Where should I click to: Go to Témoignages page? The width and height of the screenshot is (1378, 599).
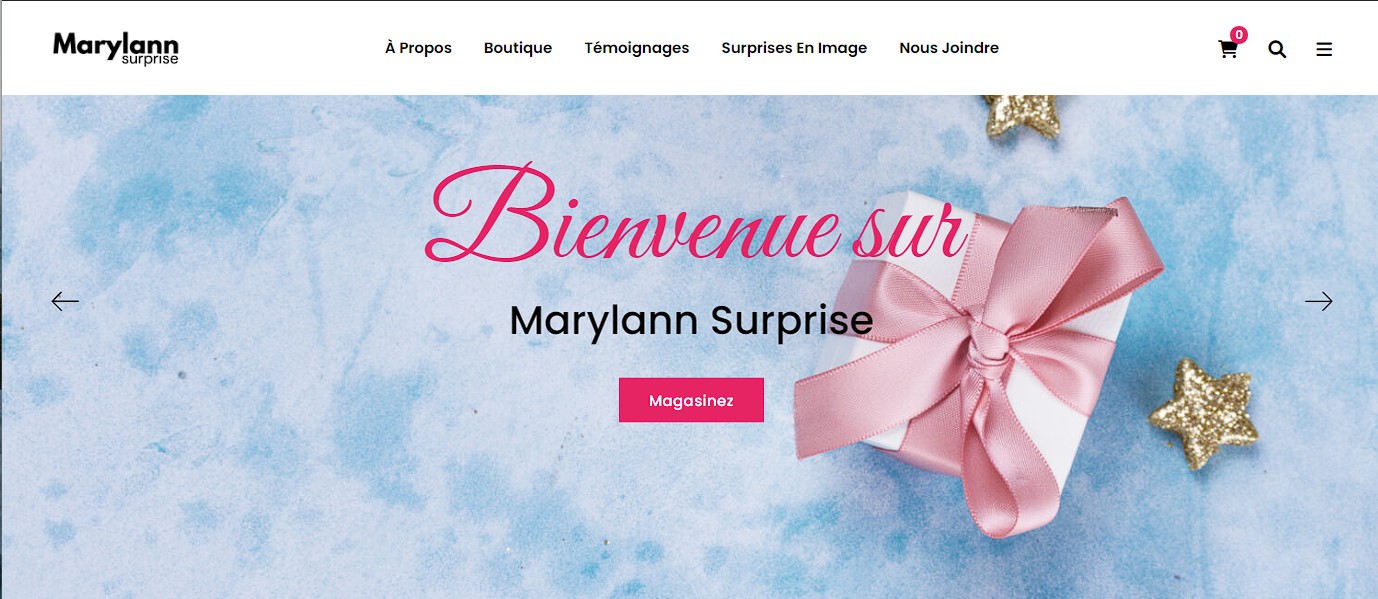pyautogui.click(x=637, y=48)
